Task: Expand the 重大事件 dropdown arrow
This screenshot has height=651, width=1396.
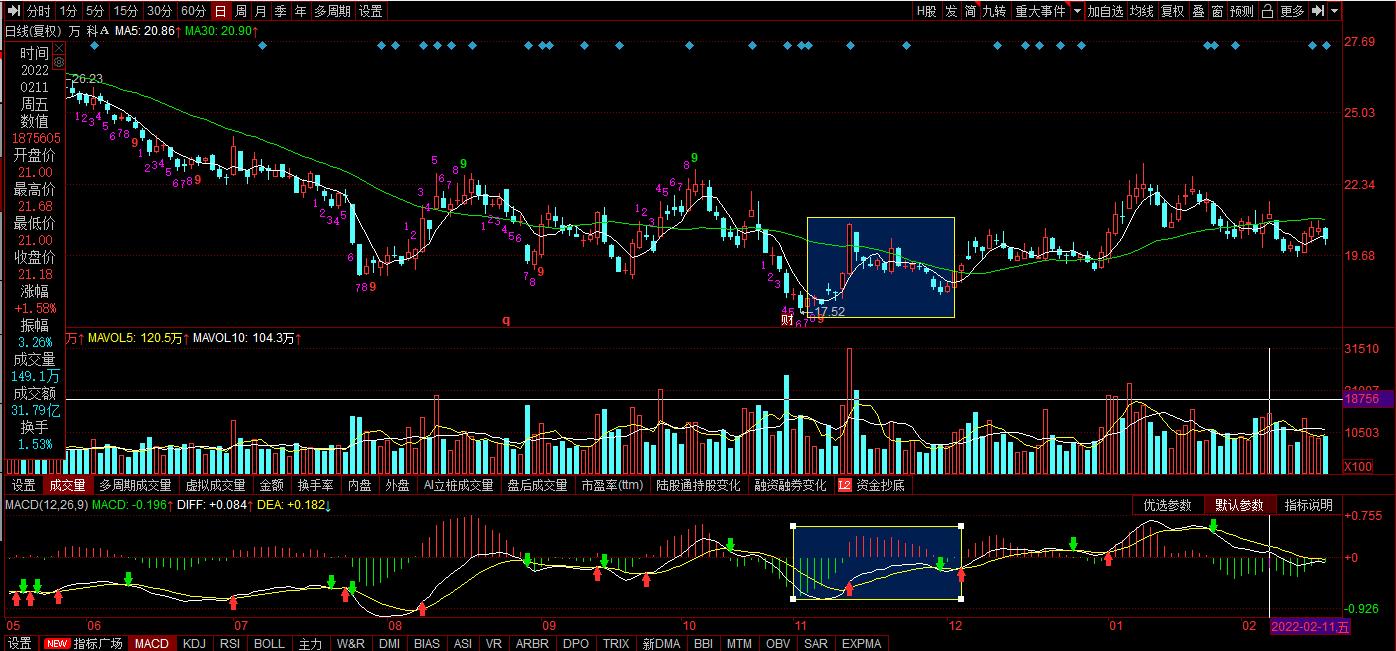Action: point(1077,11)
